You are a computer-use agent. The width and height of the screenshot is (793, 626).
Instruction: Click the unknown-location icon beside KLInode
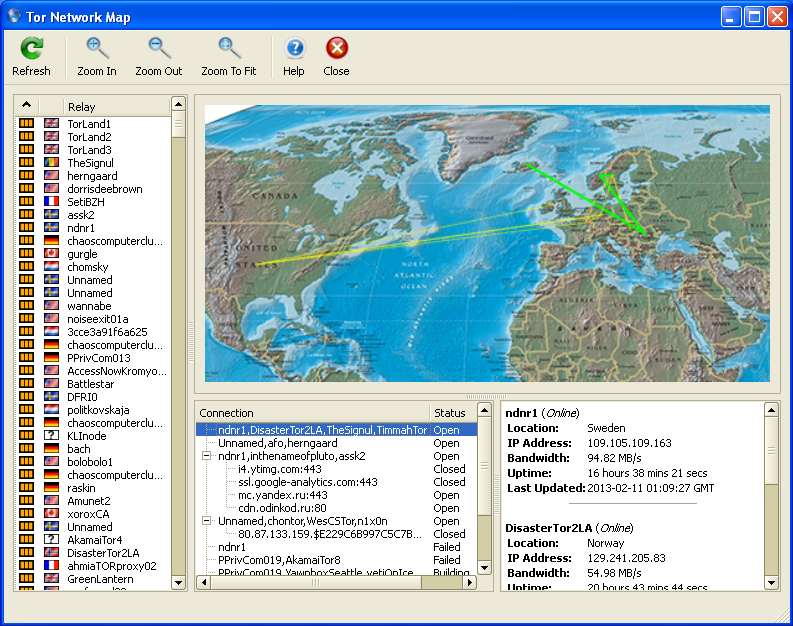51,435
